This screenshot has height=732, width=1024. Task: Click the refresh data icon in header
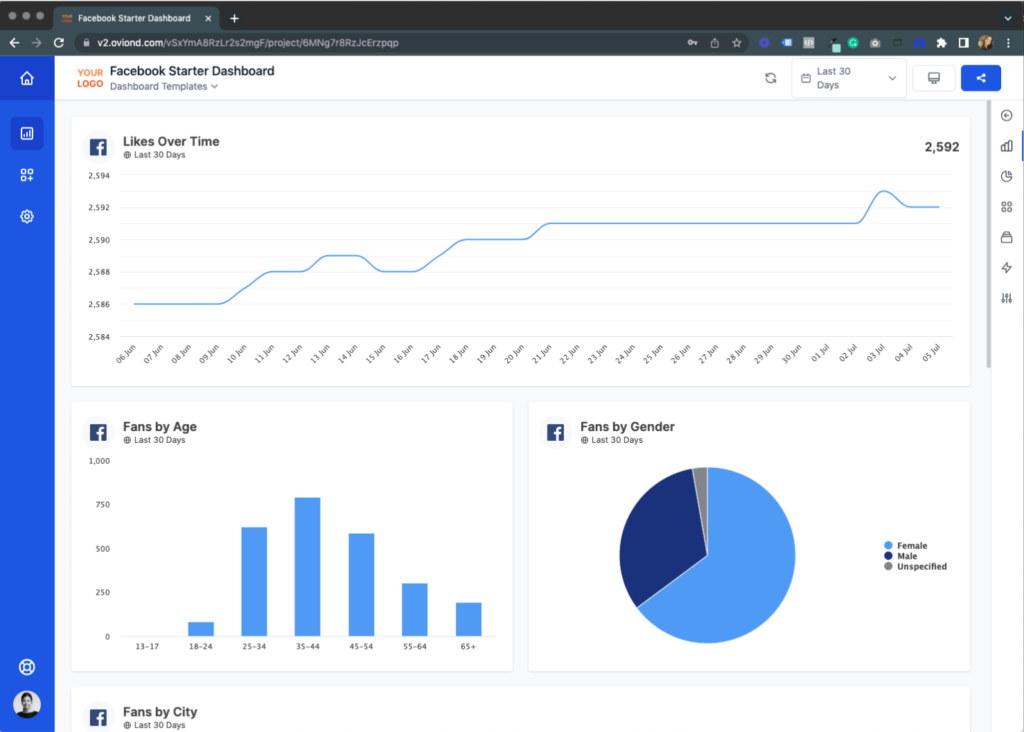pos(771,78)
